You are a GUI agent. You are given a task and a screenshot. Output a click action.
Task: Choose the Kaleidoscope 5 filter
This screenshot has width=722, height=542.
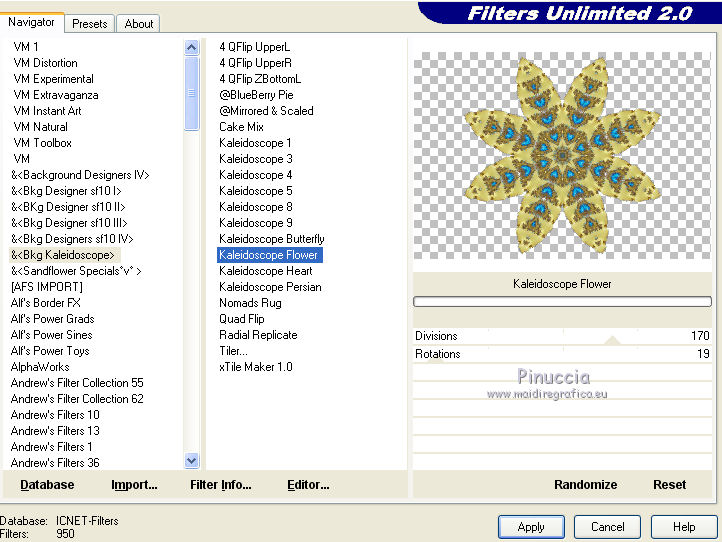[x=256, y=191]
